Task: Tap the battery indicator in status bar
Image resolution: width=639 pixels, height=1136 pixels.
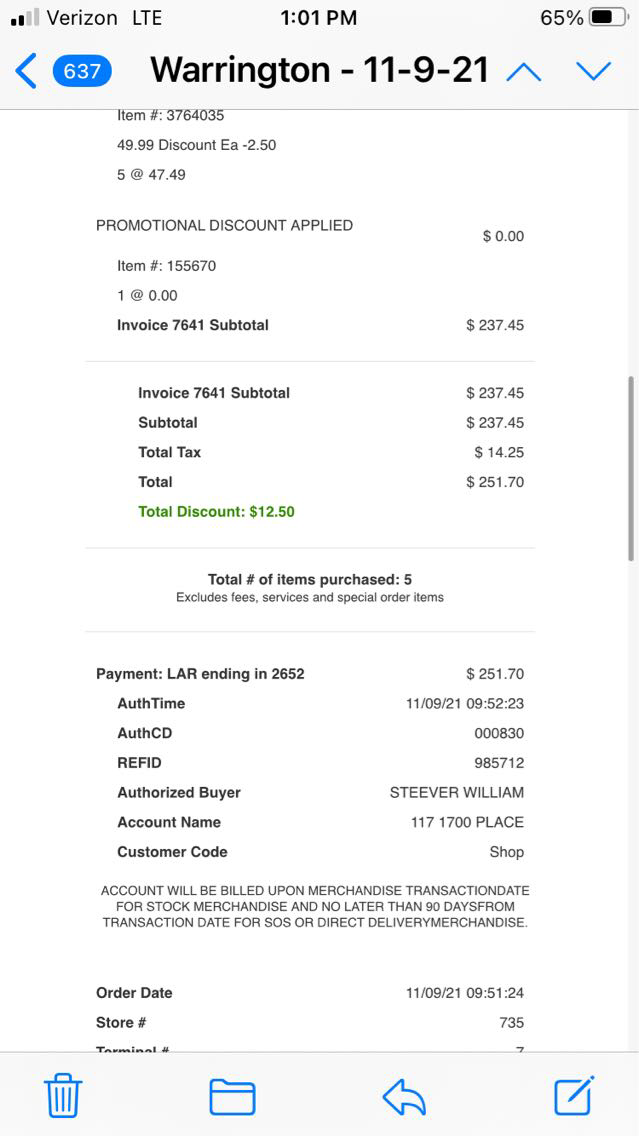Action: tap(609, 18)
